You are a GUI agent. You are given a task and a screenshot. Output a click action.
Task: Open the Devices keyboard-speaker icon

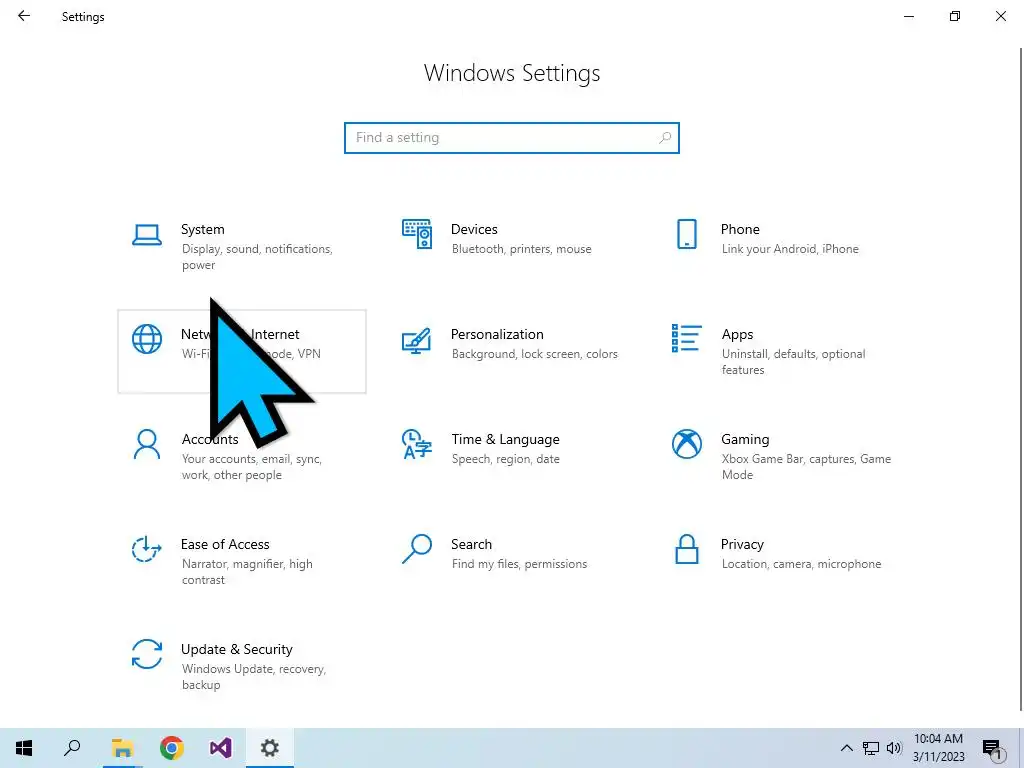[x=417, y=234]
